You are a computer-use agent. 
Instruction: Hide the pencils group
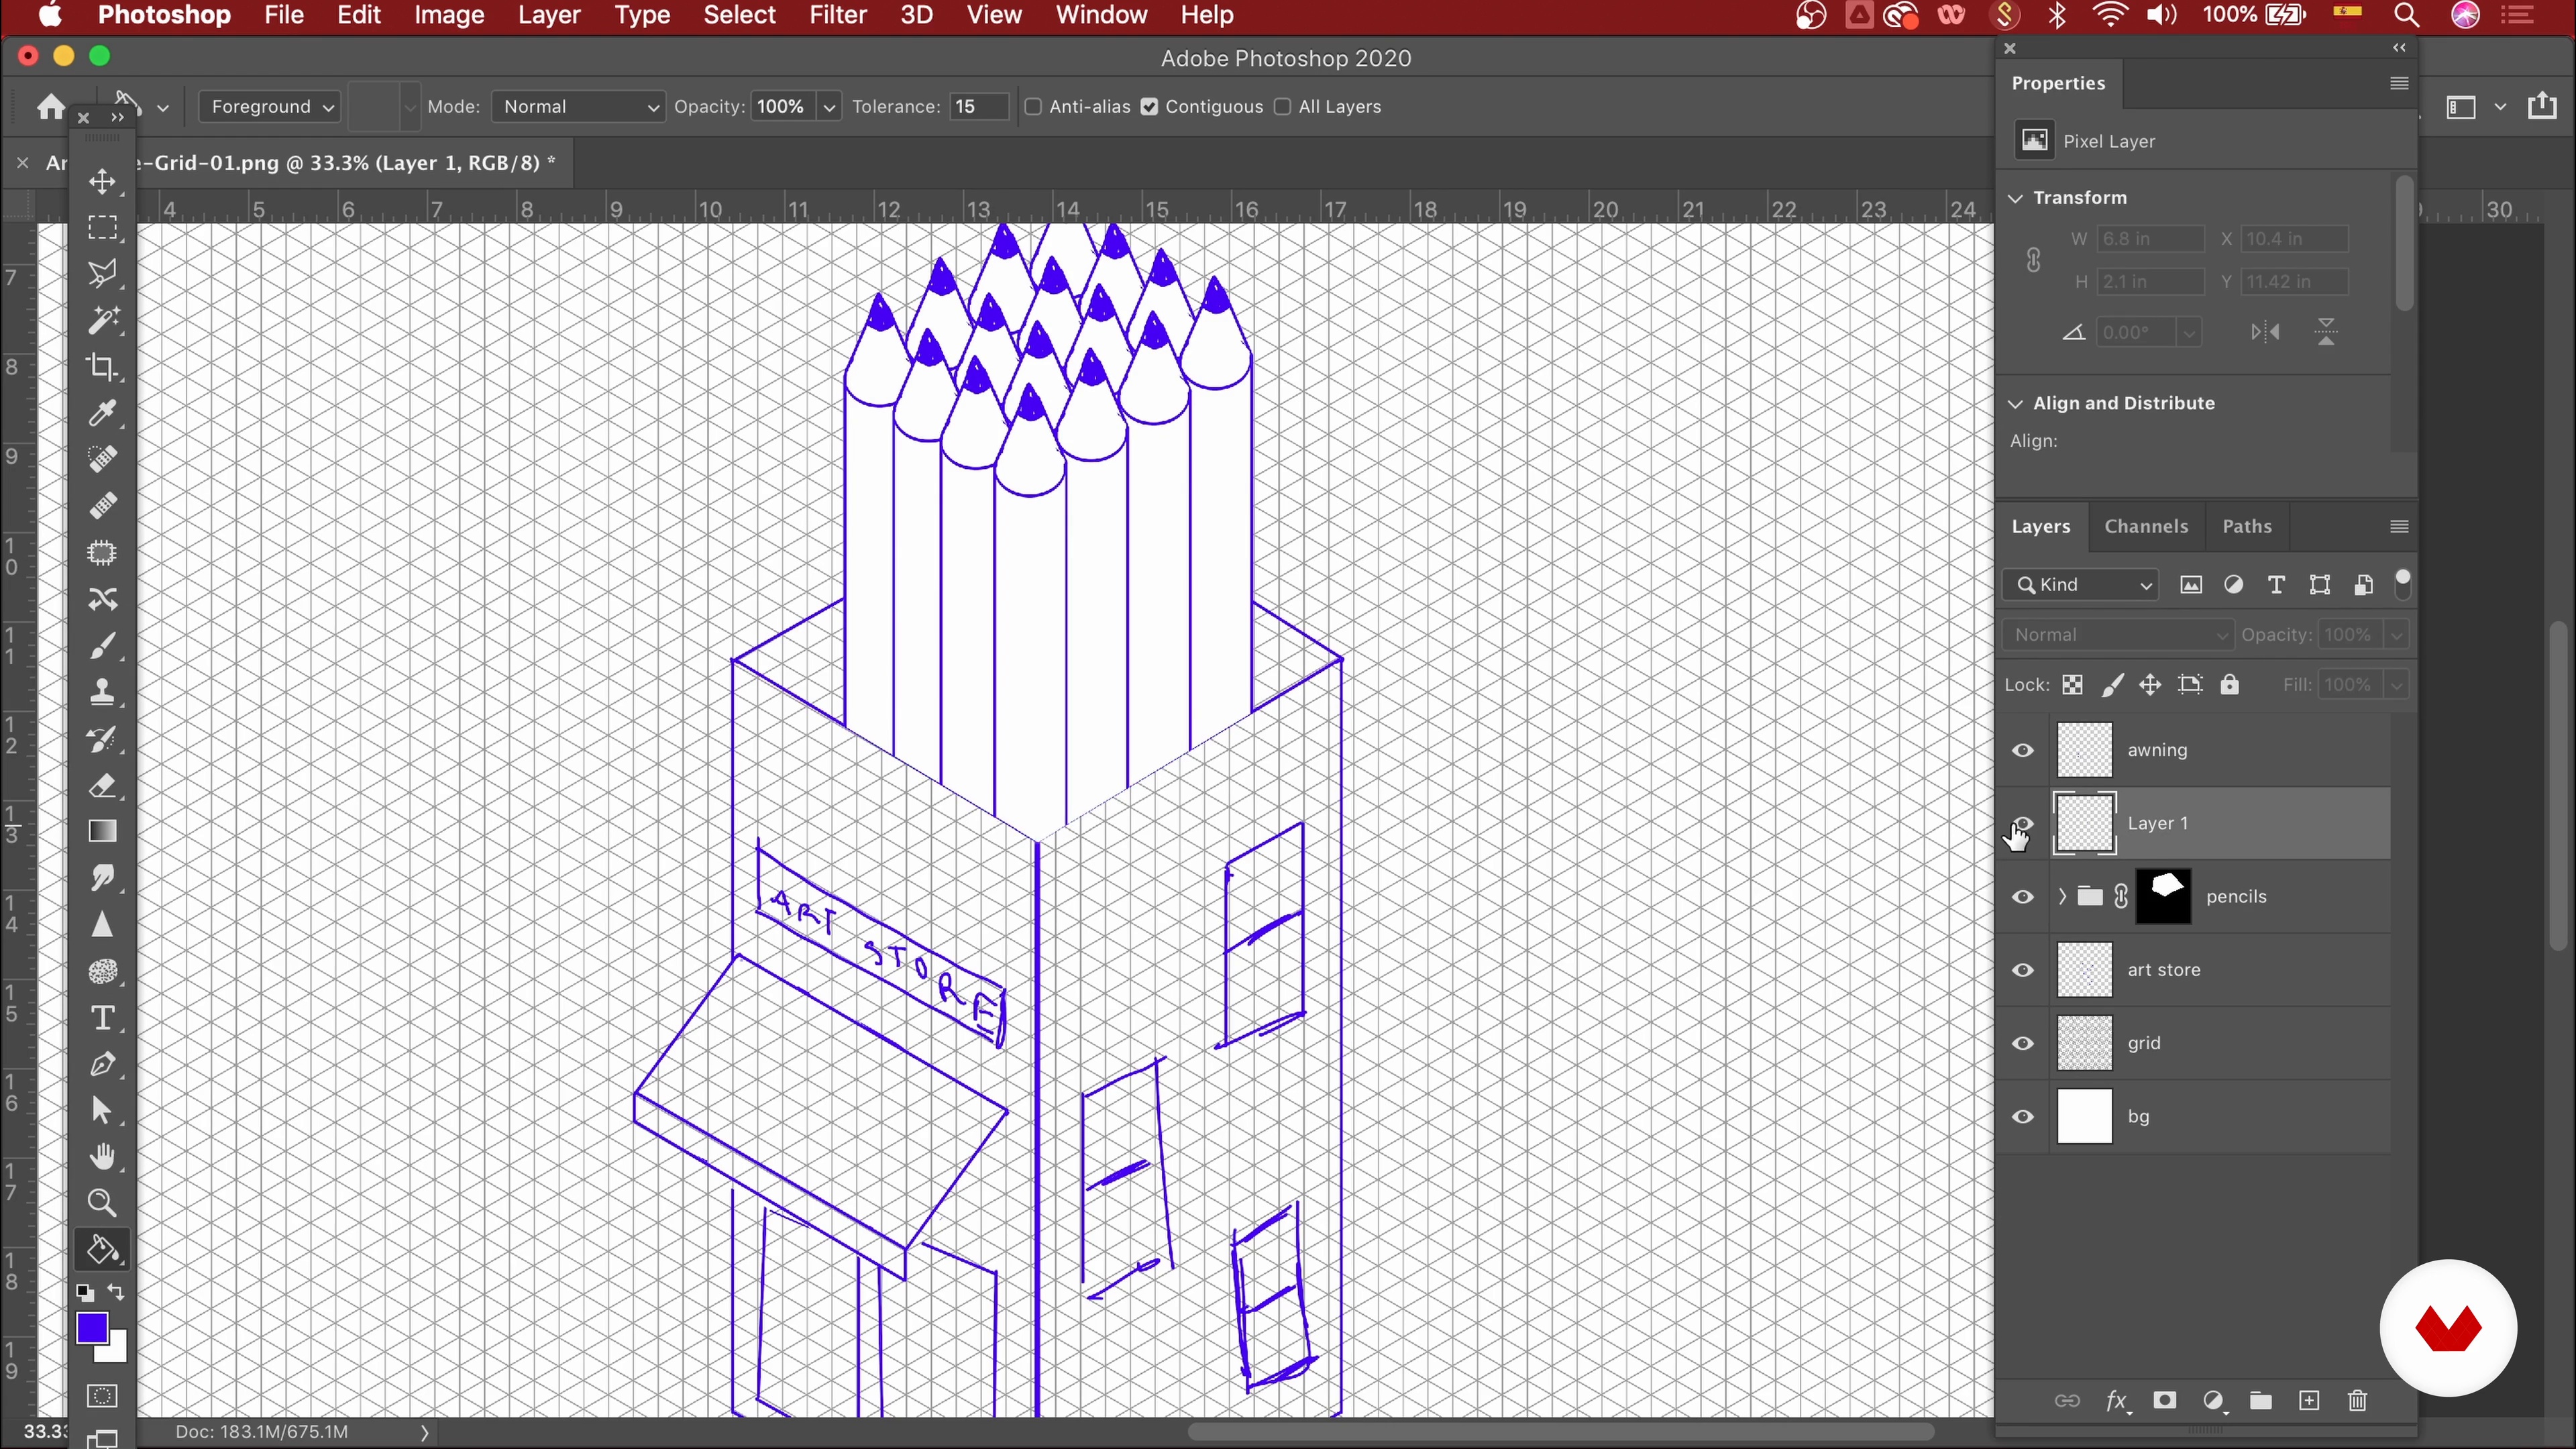[2023, 896]
